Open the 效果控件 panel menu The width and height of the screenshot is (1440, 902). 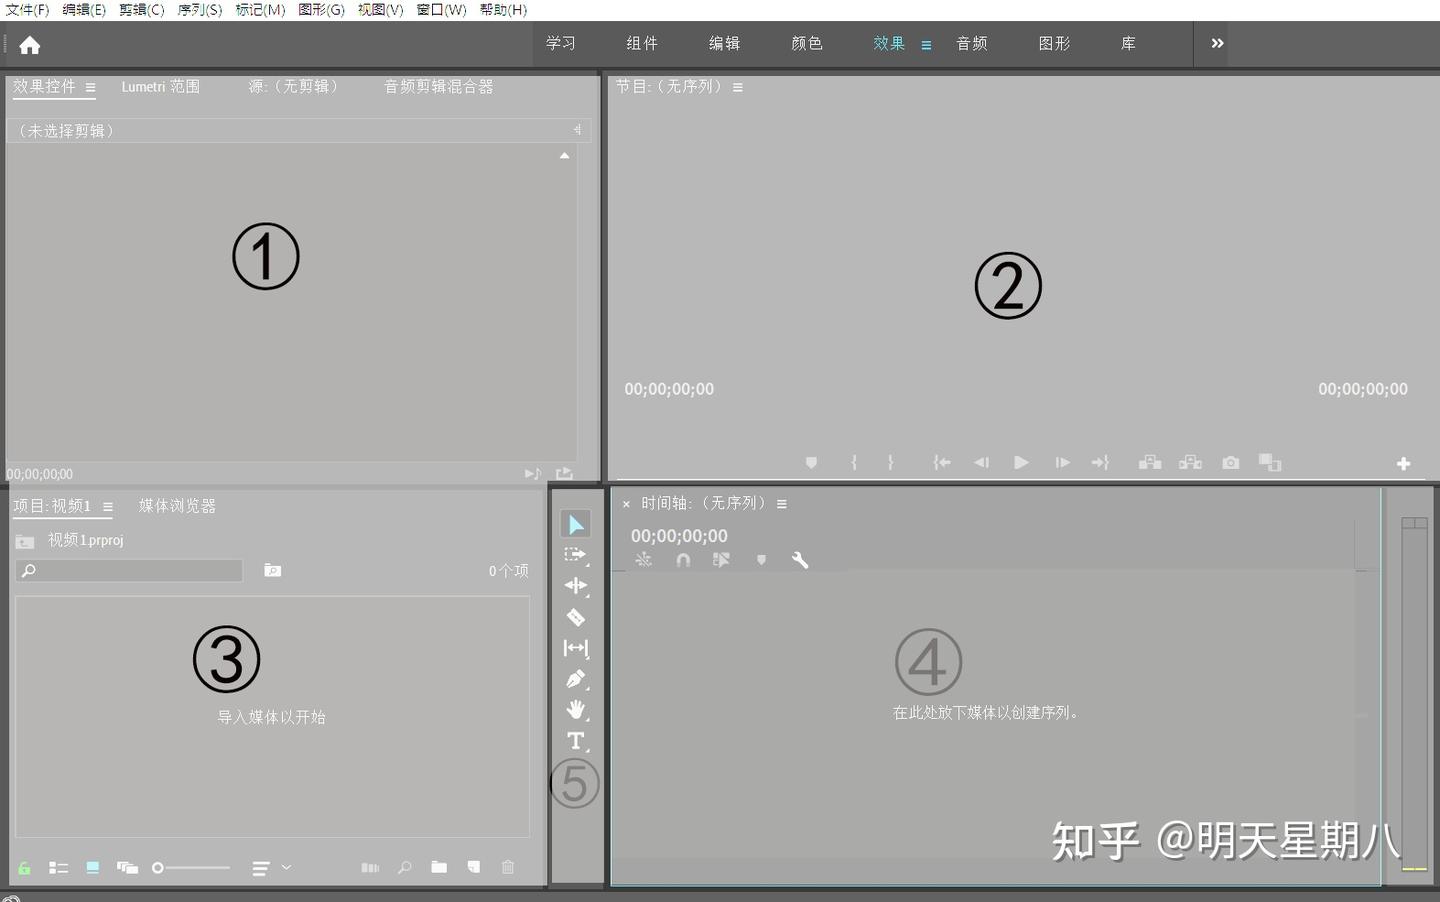tap(90, 88)
